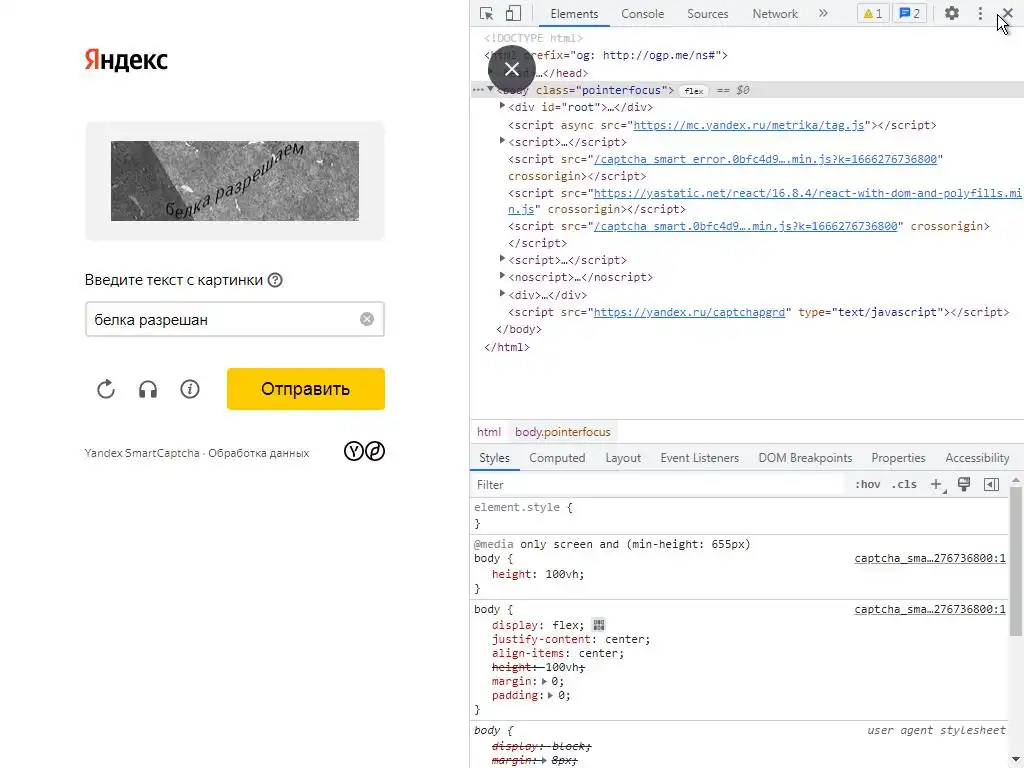
Task: Click the round Yandex badge icons in the footer
Action: (364, 451)
